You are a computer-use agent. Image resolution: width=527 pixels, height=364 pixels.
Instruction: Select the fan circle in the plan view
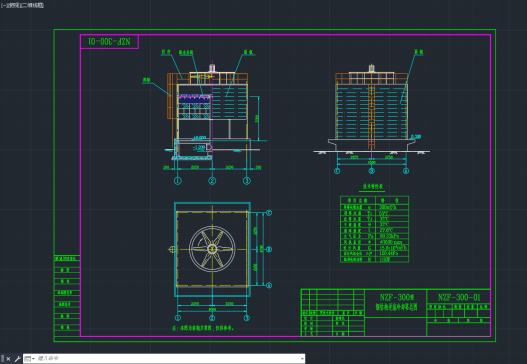[x=212, y=249]
